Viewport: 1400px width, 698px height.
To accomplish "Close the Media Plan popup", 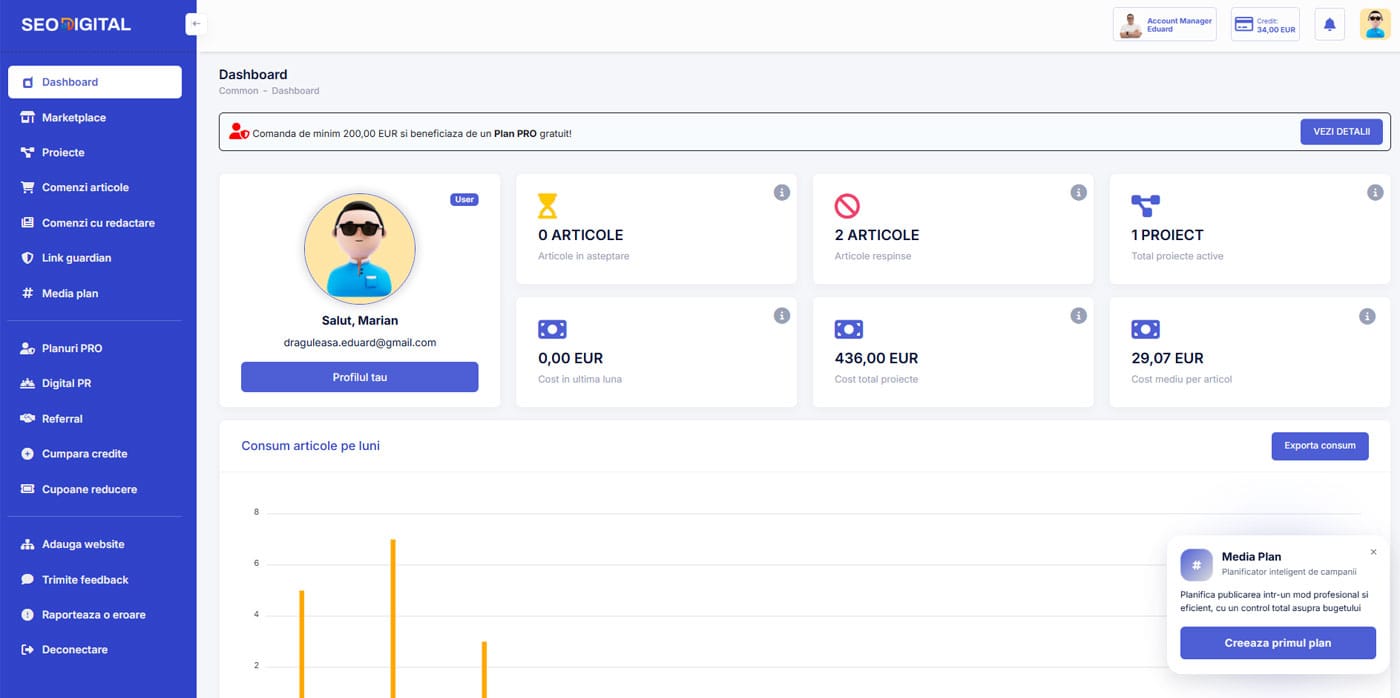I will (1373, 552).
